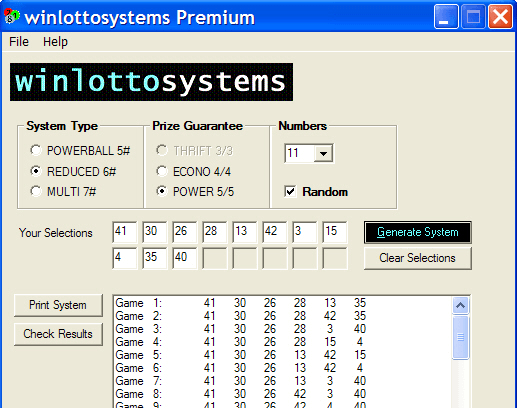
Task: Click the results list scrollbar thumb
Action: [x=461, y=337]
